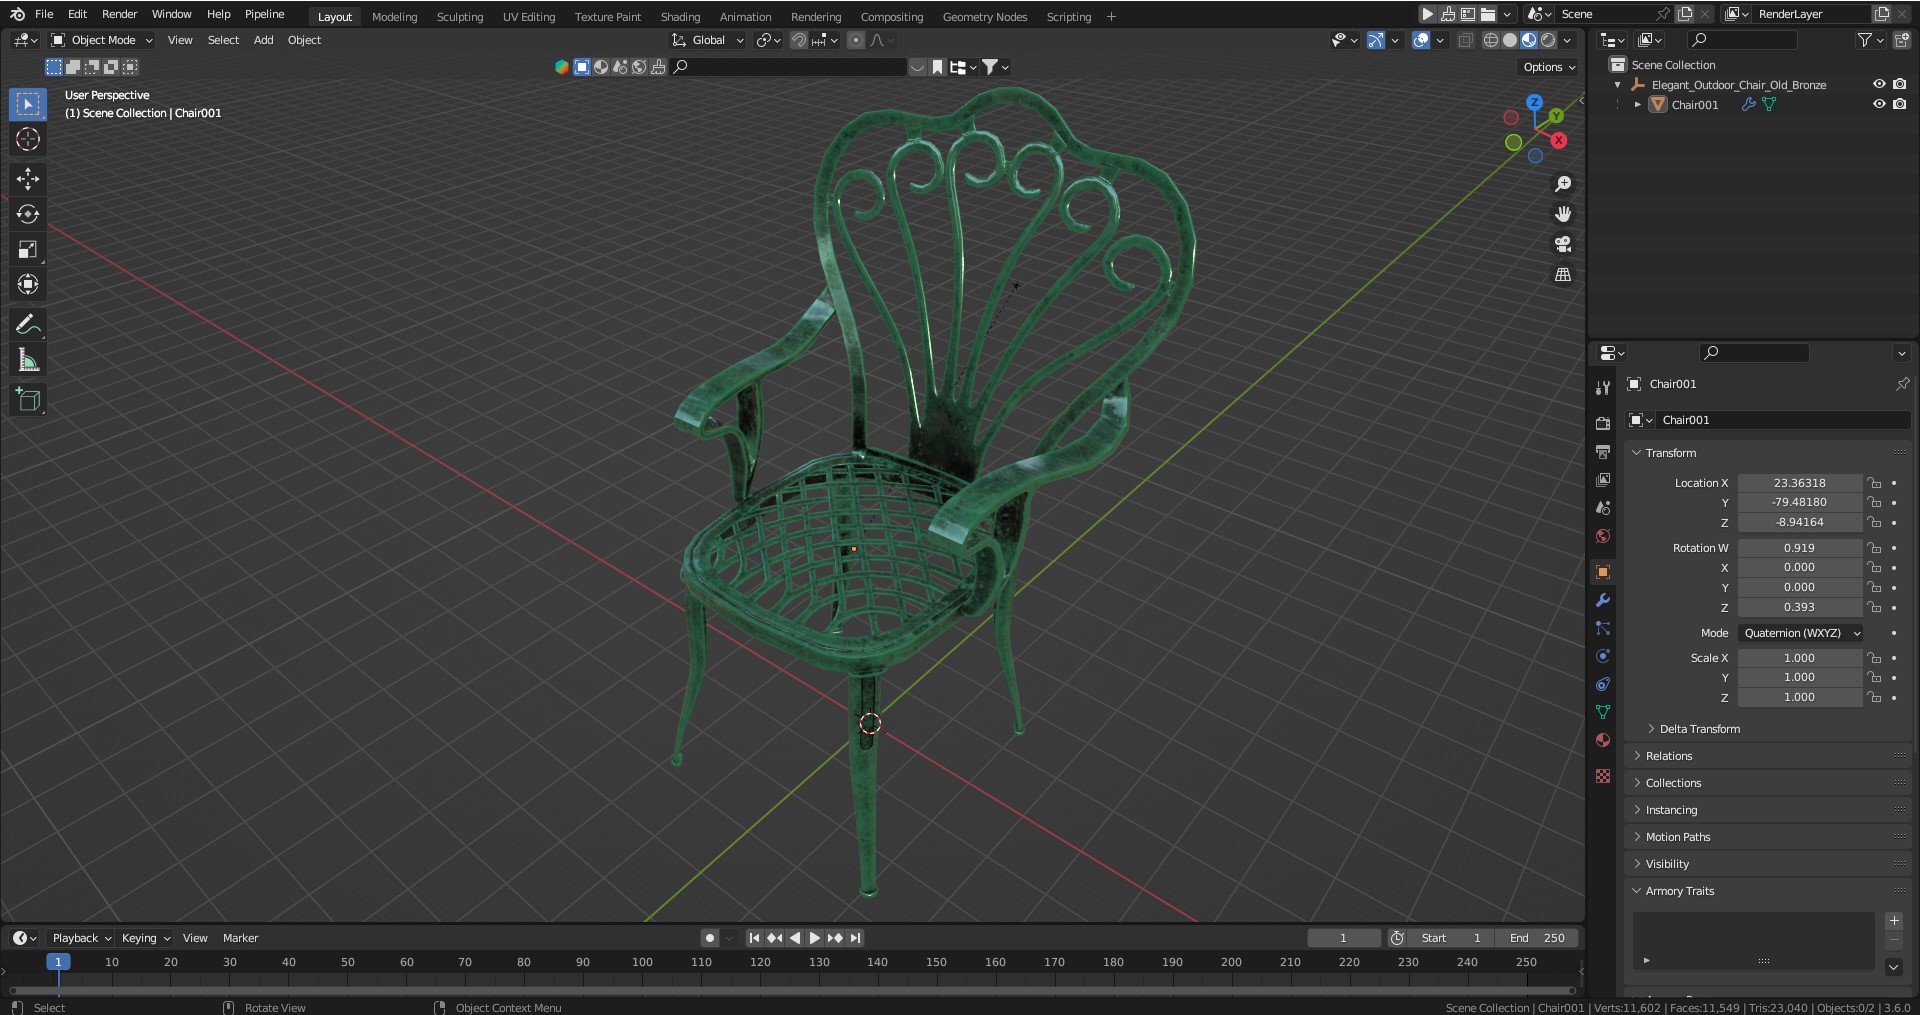This screenshot has height=1015, width=1920.
Task: Open Global transform orientation dropdown
Action: (x=708, y=40)
